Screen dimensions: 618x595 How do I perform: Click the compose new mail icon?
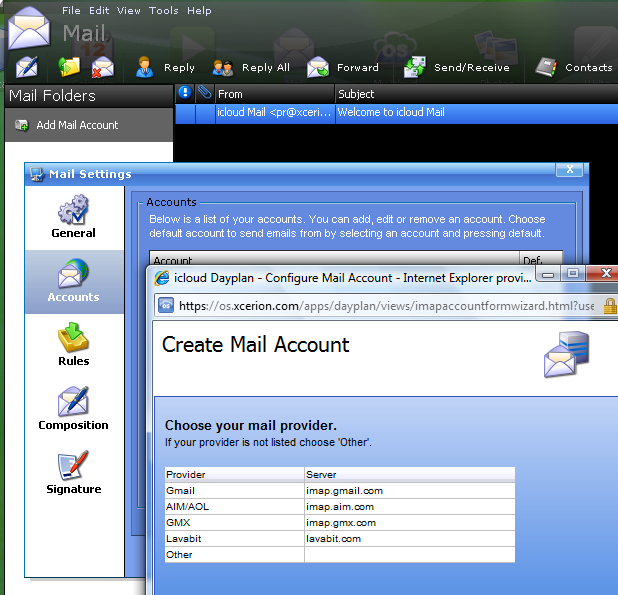click(x=27, y=67)
